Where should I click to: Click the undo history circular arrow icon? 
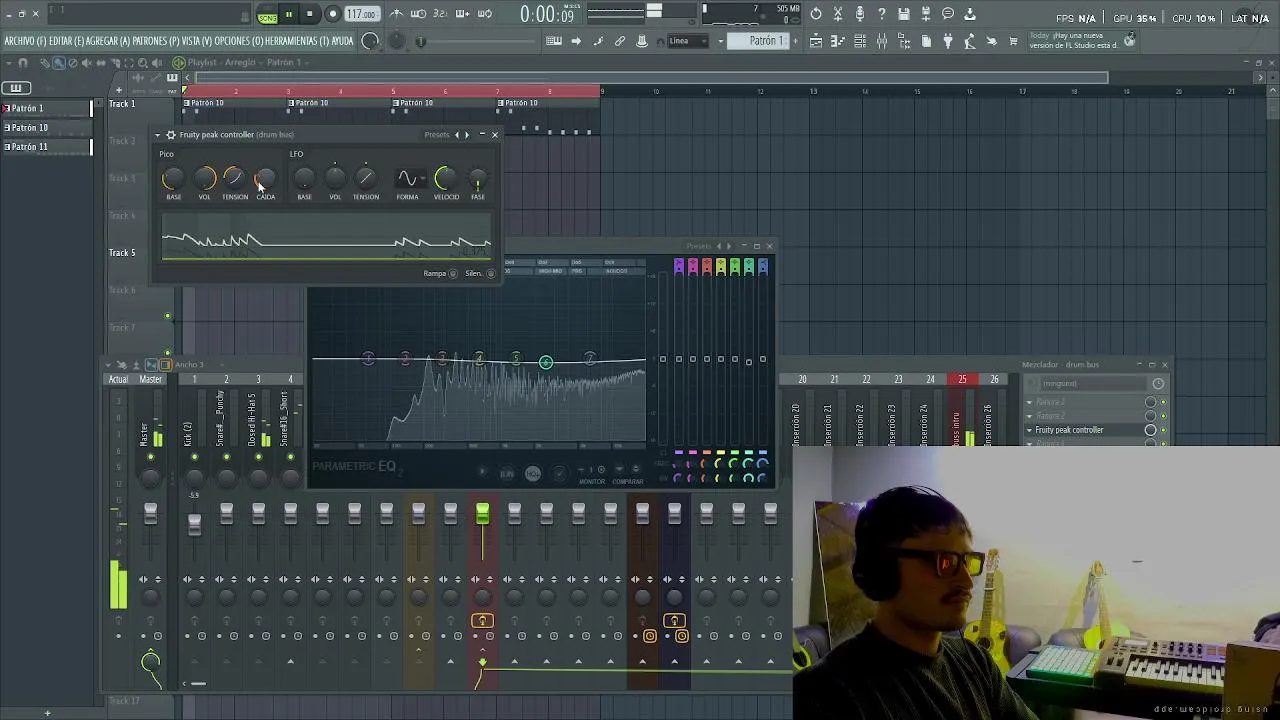(816, 14)
